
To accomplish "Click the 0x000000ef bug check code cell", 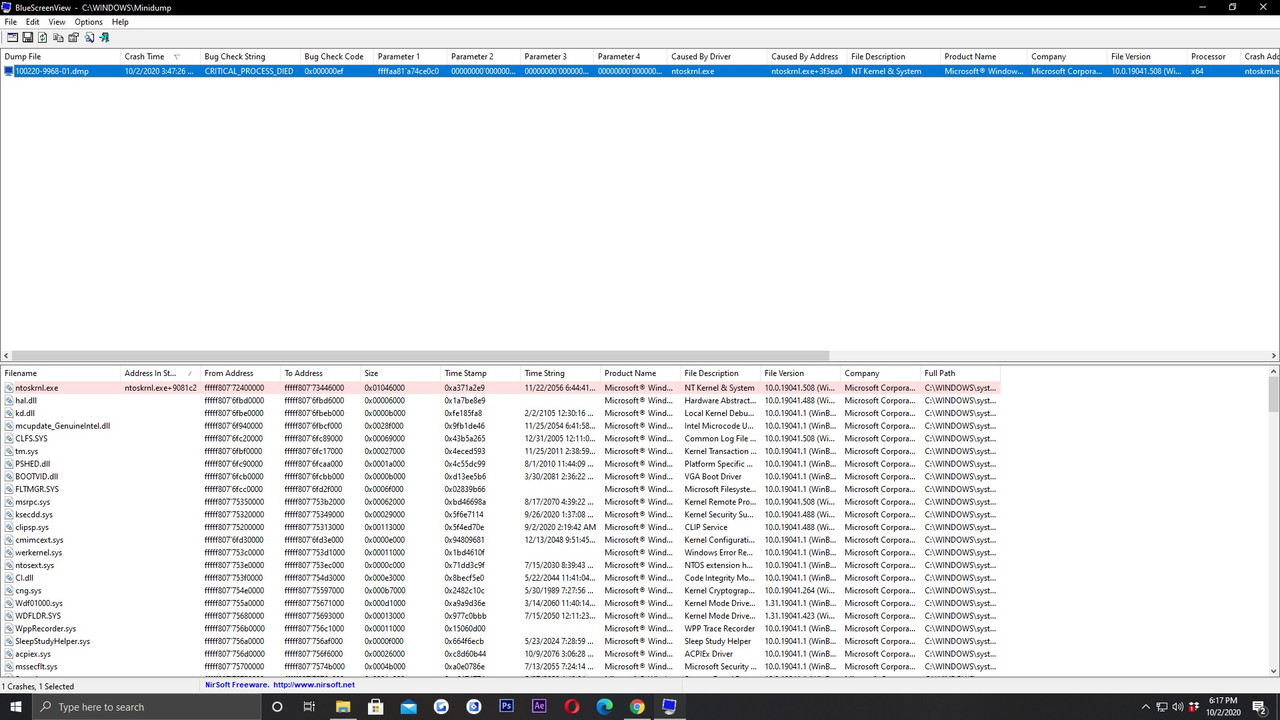I will (337, 71).
